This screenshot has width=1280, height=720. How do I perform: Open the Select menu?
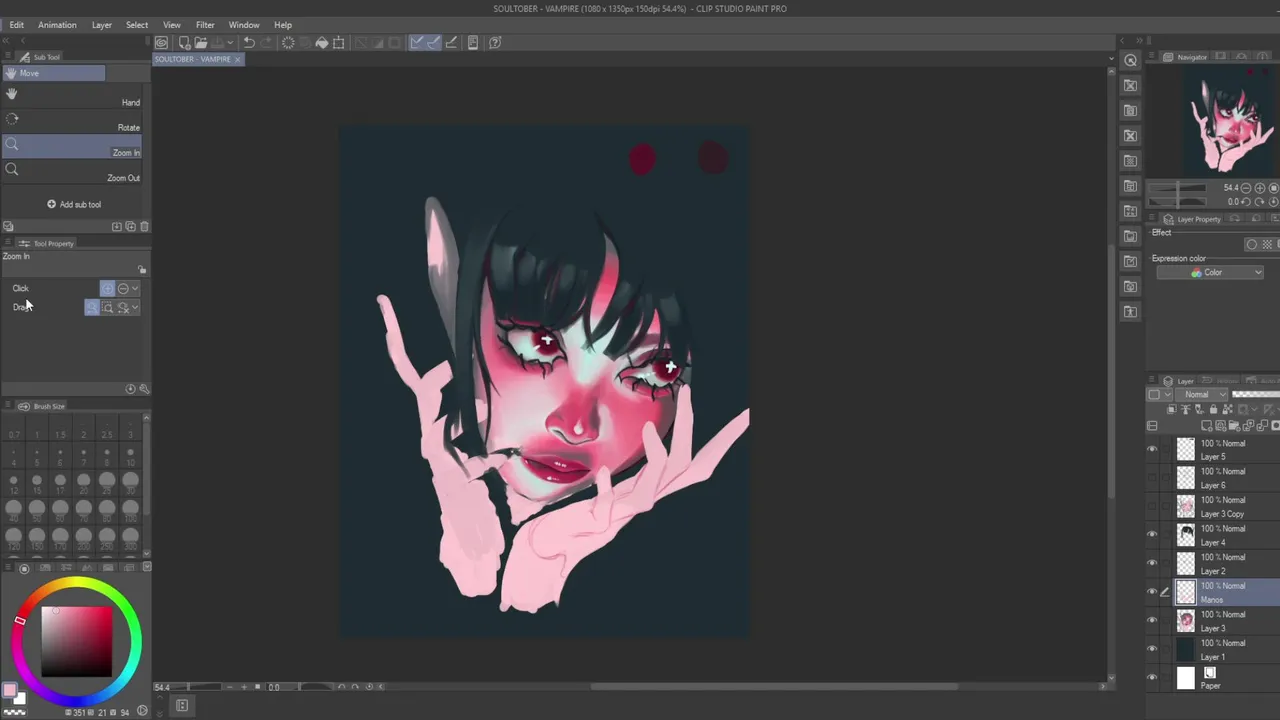(137, 25)
